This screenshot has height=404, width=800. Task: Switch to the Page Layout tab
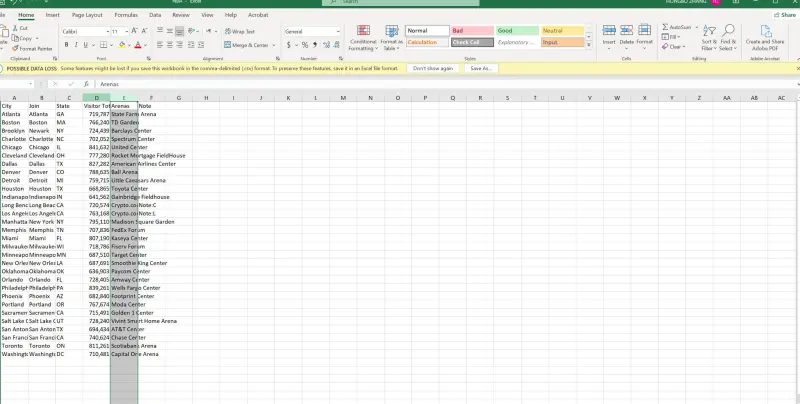(x=87, y=15)
